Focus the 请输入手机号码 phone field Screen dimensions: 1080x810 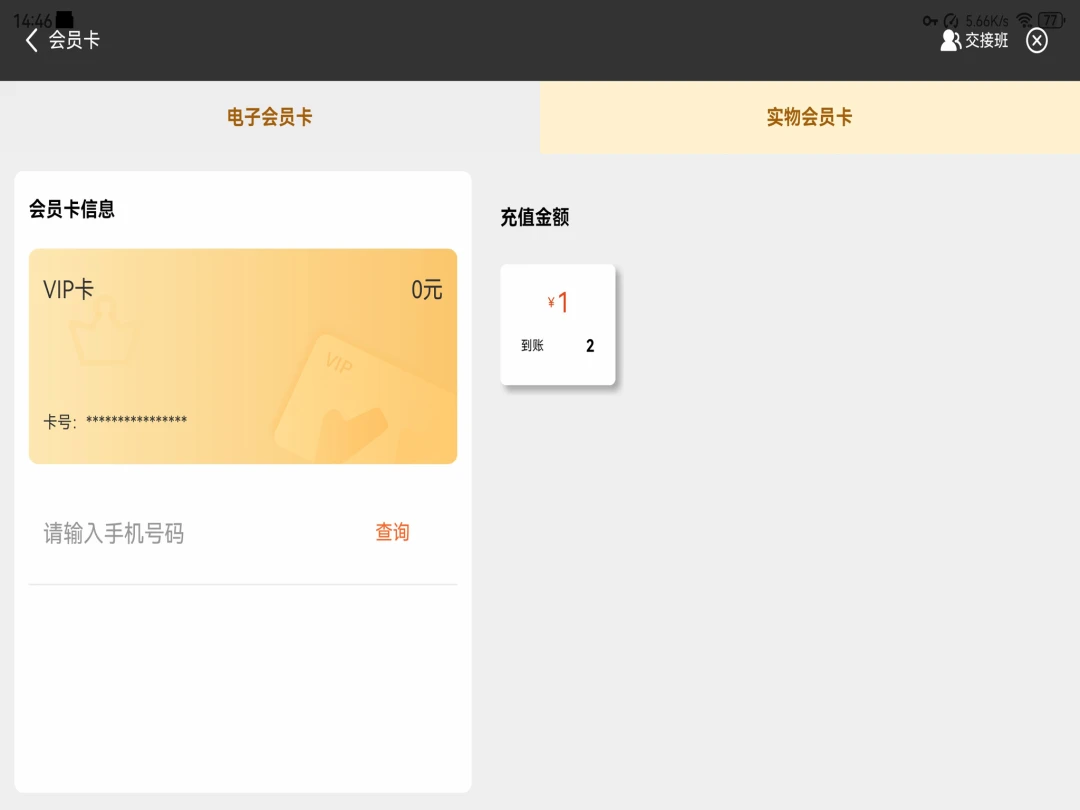pos(200,532)
